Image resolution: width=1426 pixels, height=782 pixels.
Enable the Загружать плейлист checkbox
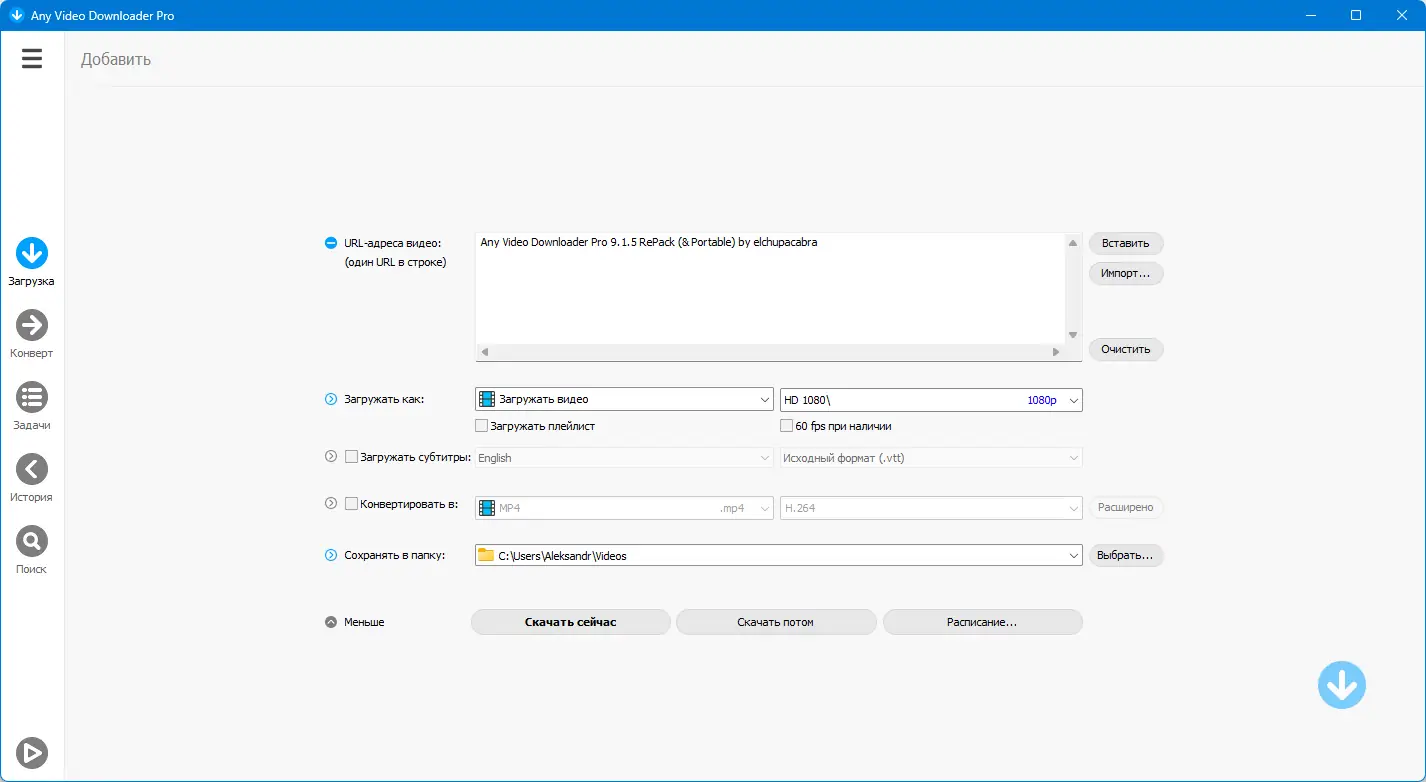[x=480, y=425]
